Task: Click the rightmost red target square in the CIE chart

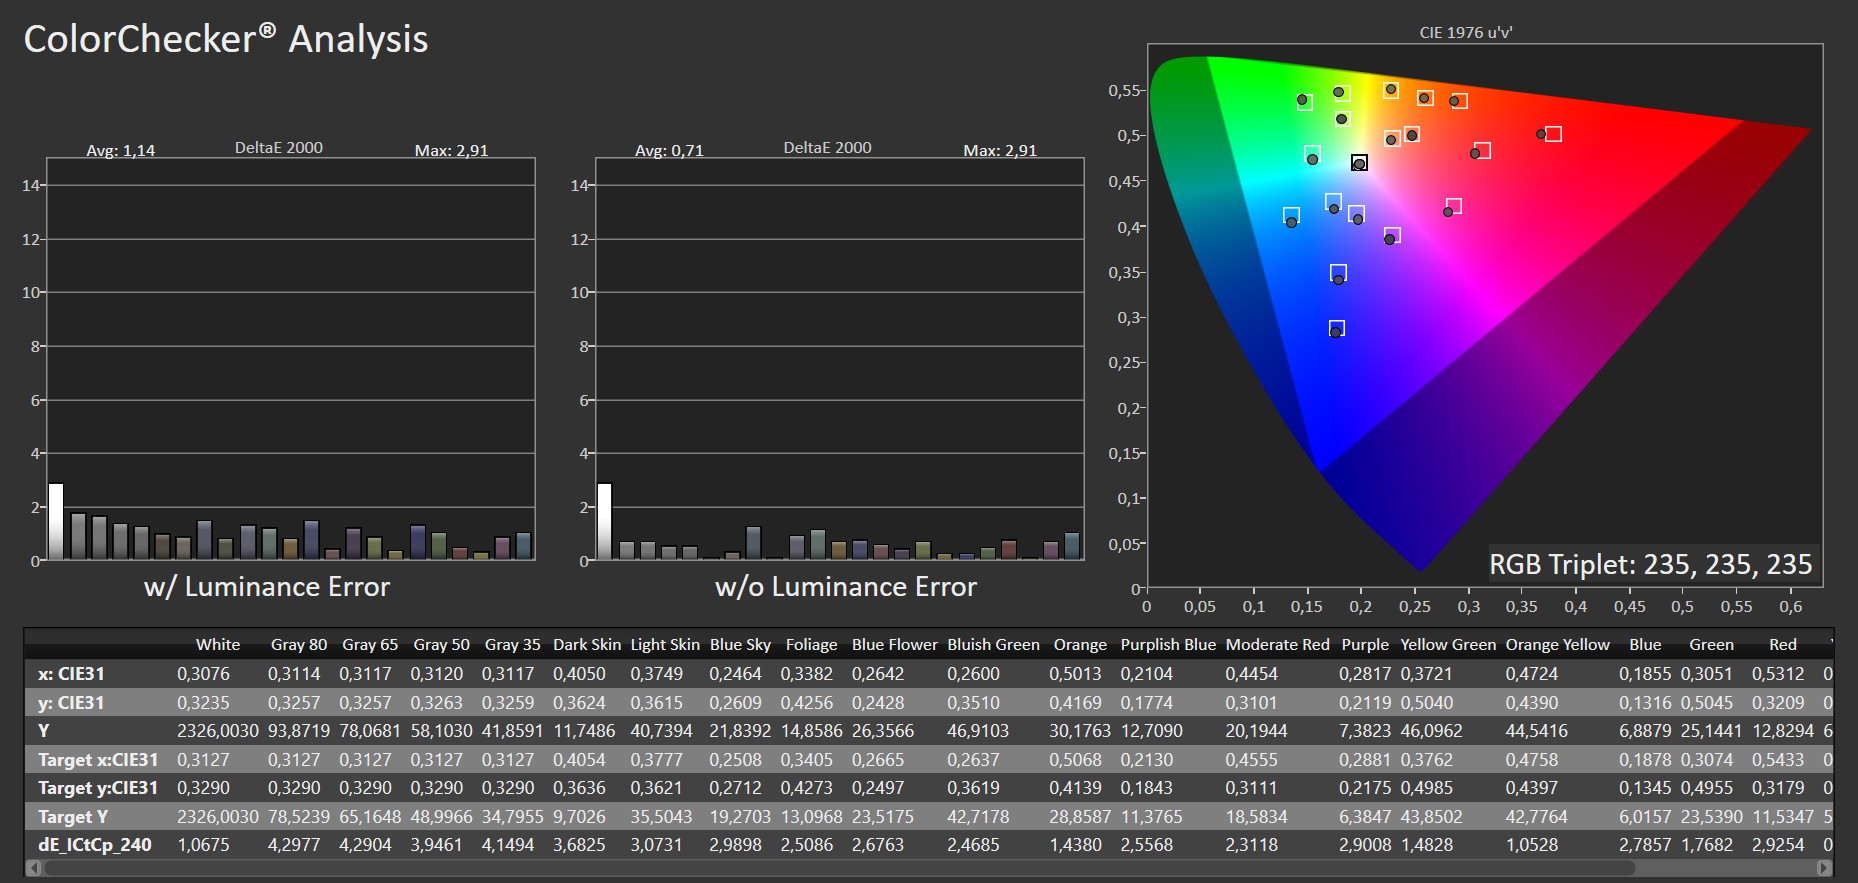Action: 1553,134
